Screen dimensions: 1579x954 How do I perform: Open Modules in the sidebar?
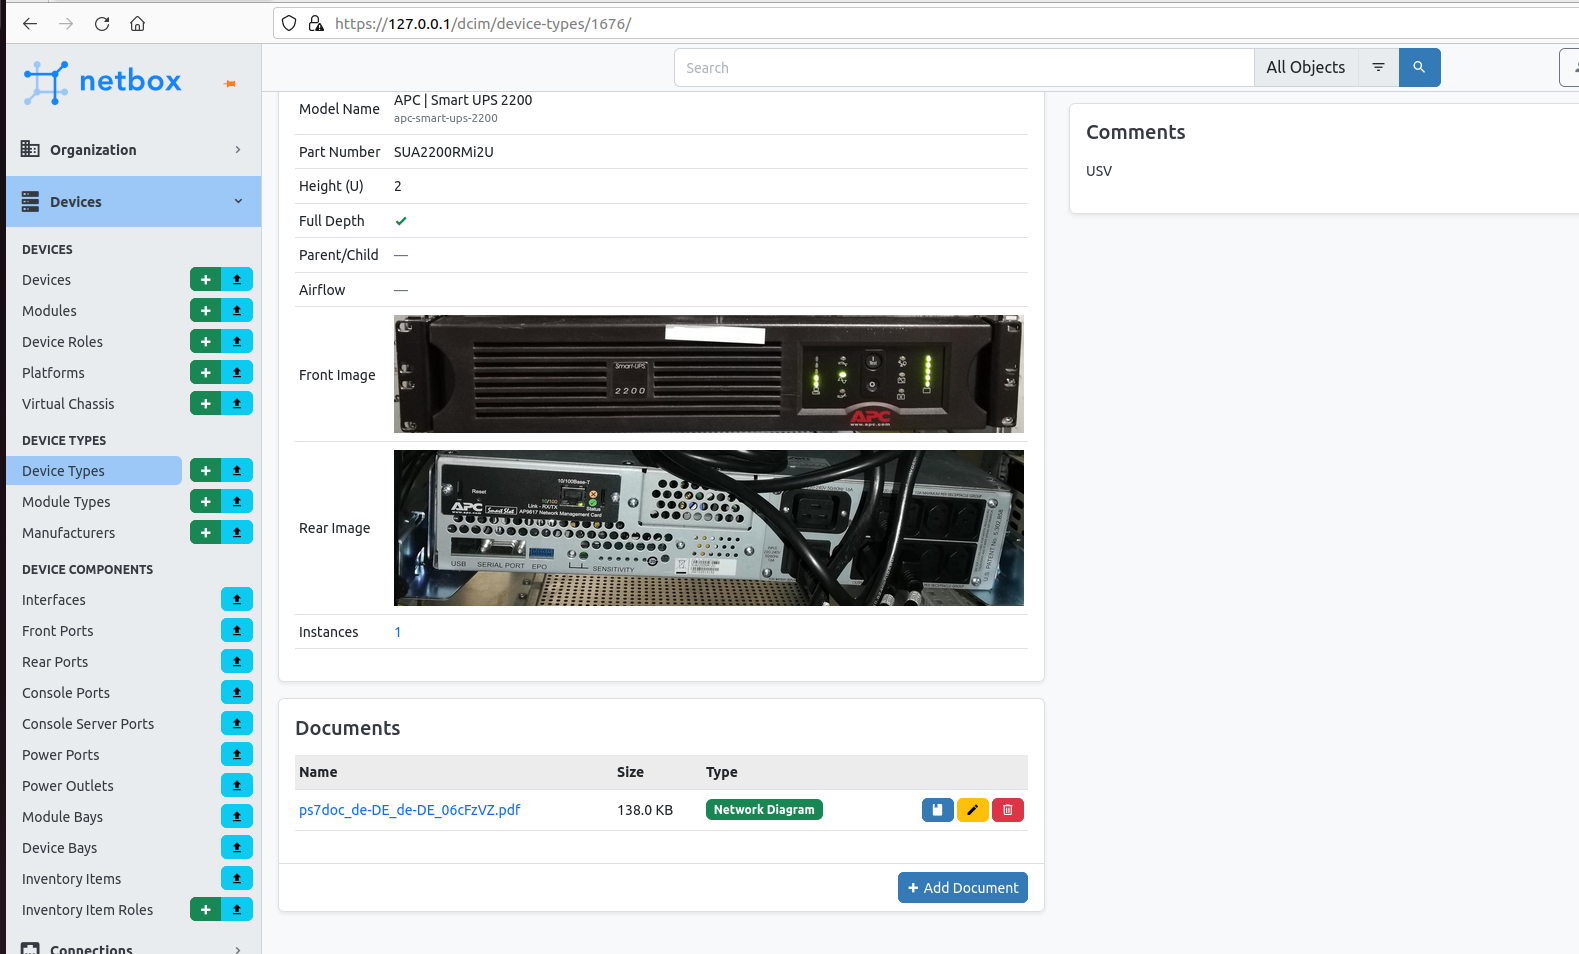coord(49,311)
